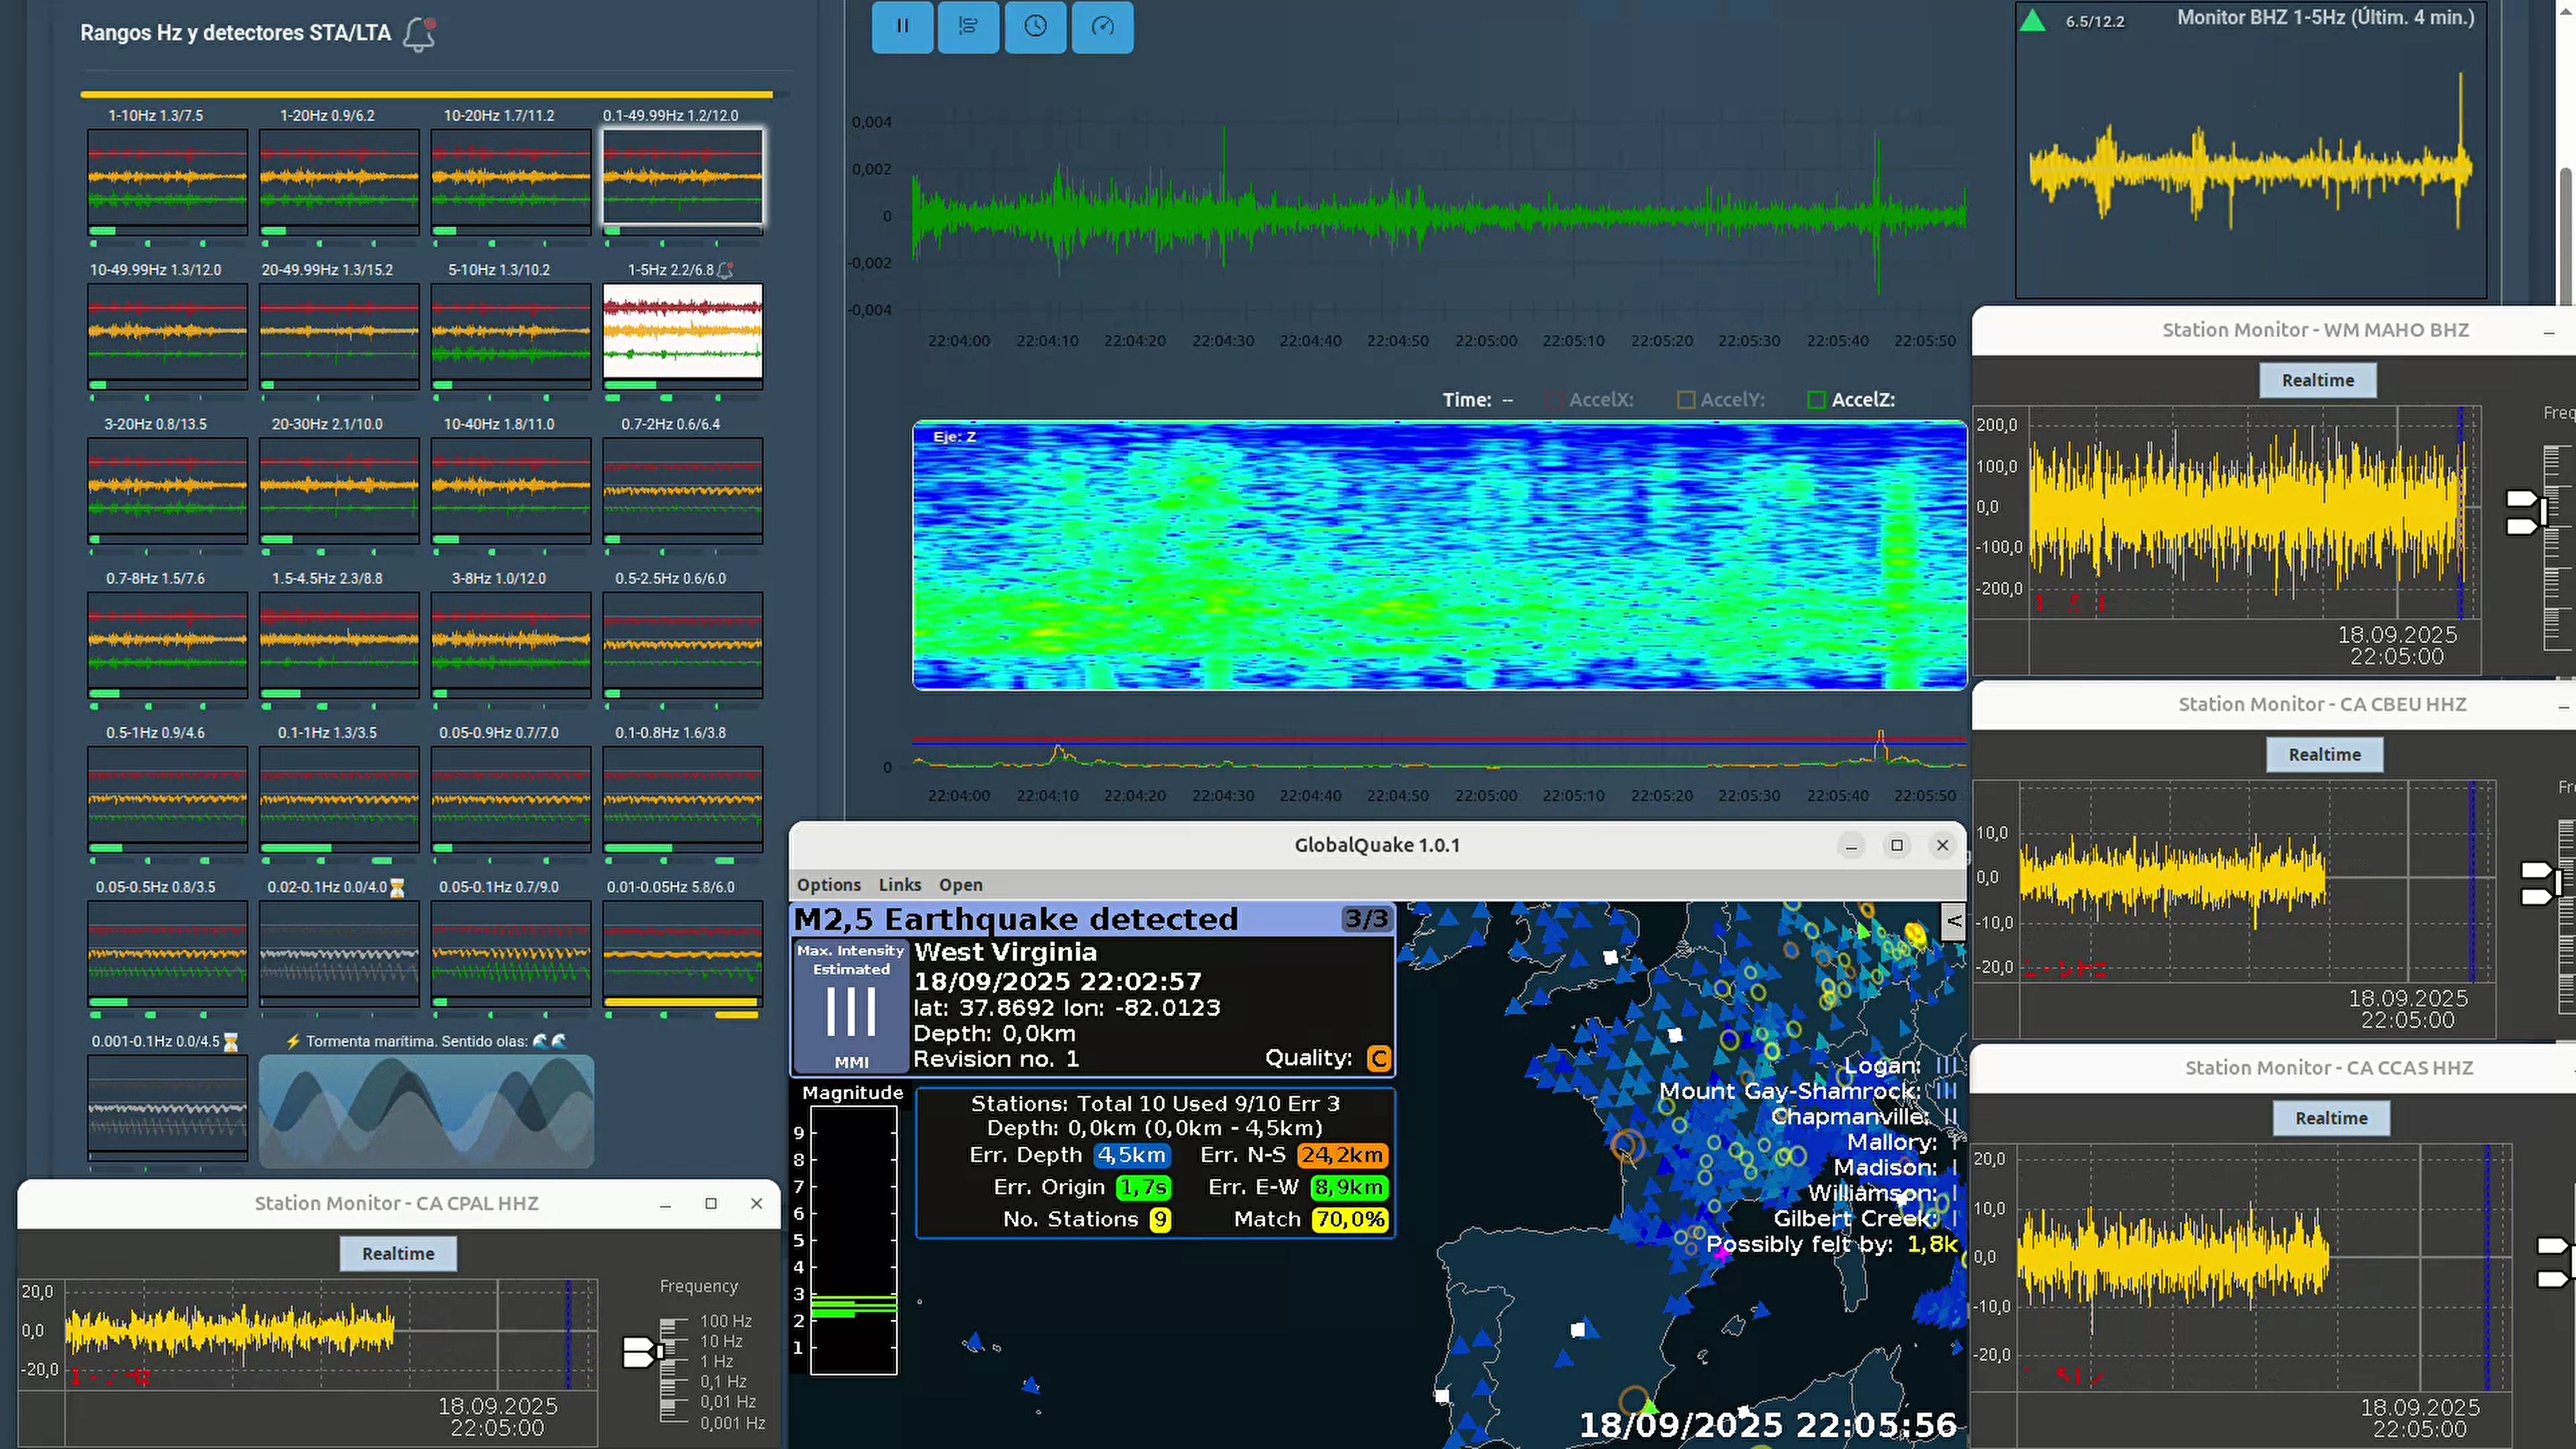
Task: Toggle the AccelZ trace checkbox
Action: coord(1817,400)
